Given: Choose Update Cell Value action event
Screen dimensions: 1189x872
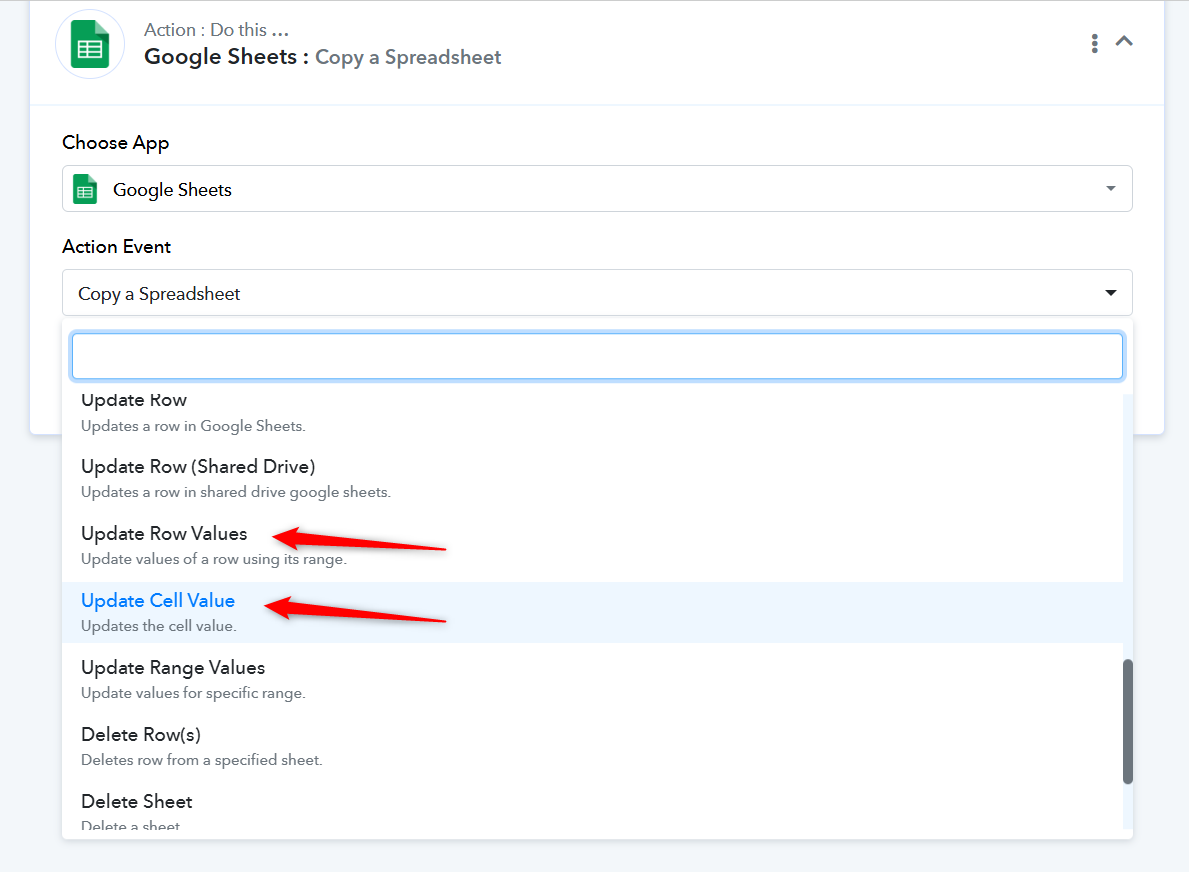Looking at the screenshot, I should (x=592, y=613).
